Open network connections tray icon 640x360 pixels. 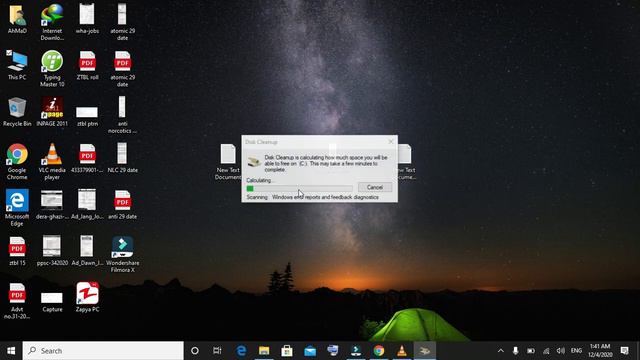[x=546, y=351]
